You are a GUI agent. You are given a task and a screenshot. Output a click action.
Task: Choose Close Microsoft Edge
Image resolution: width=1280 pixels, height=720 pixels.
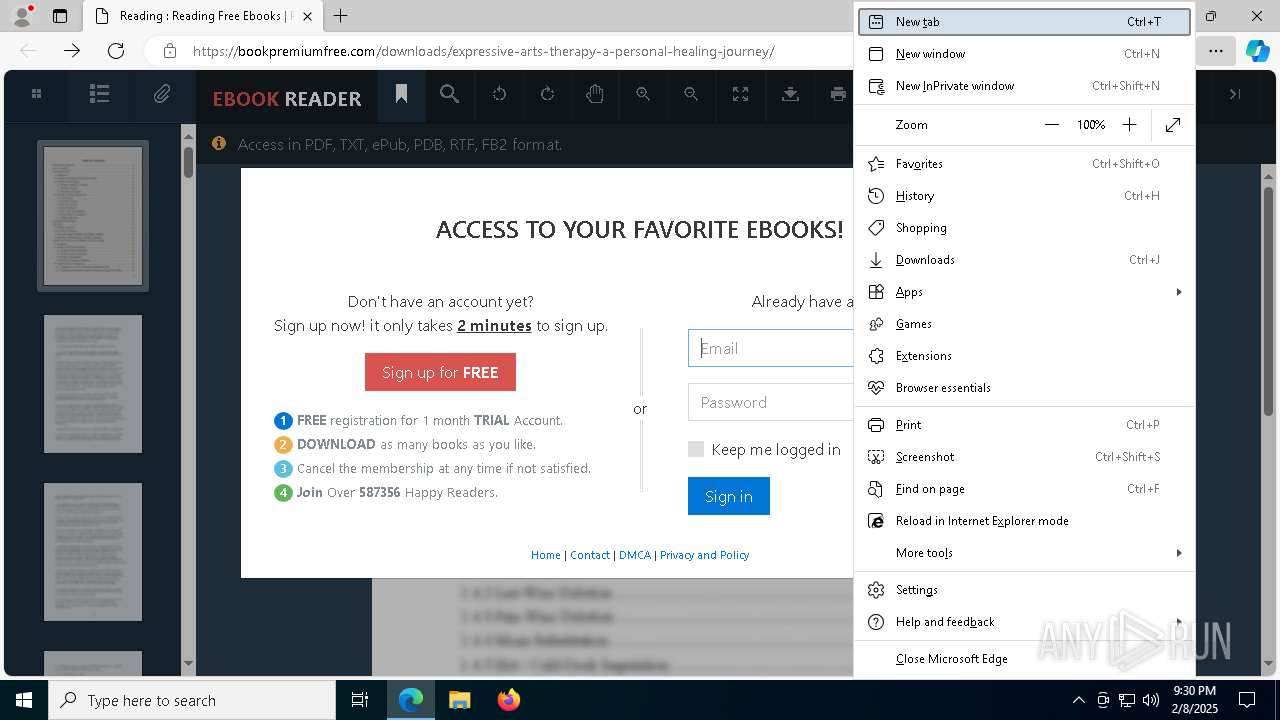[1024, 659]
